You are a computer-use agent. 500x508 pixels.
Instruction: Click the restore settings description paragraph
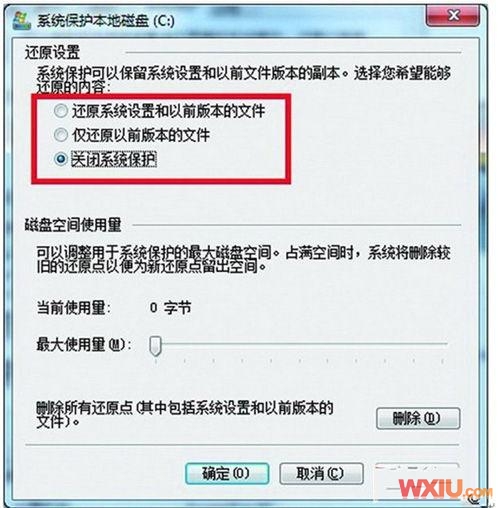[243, 80]
